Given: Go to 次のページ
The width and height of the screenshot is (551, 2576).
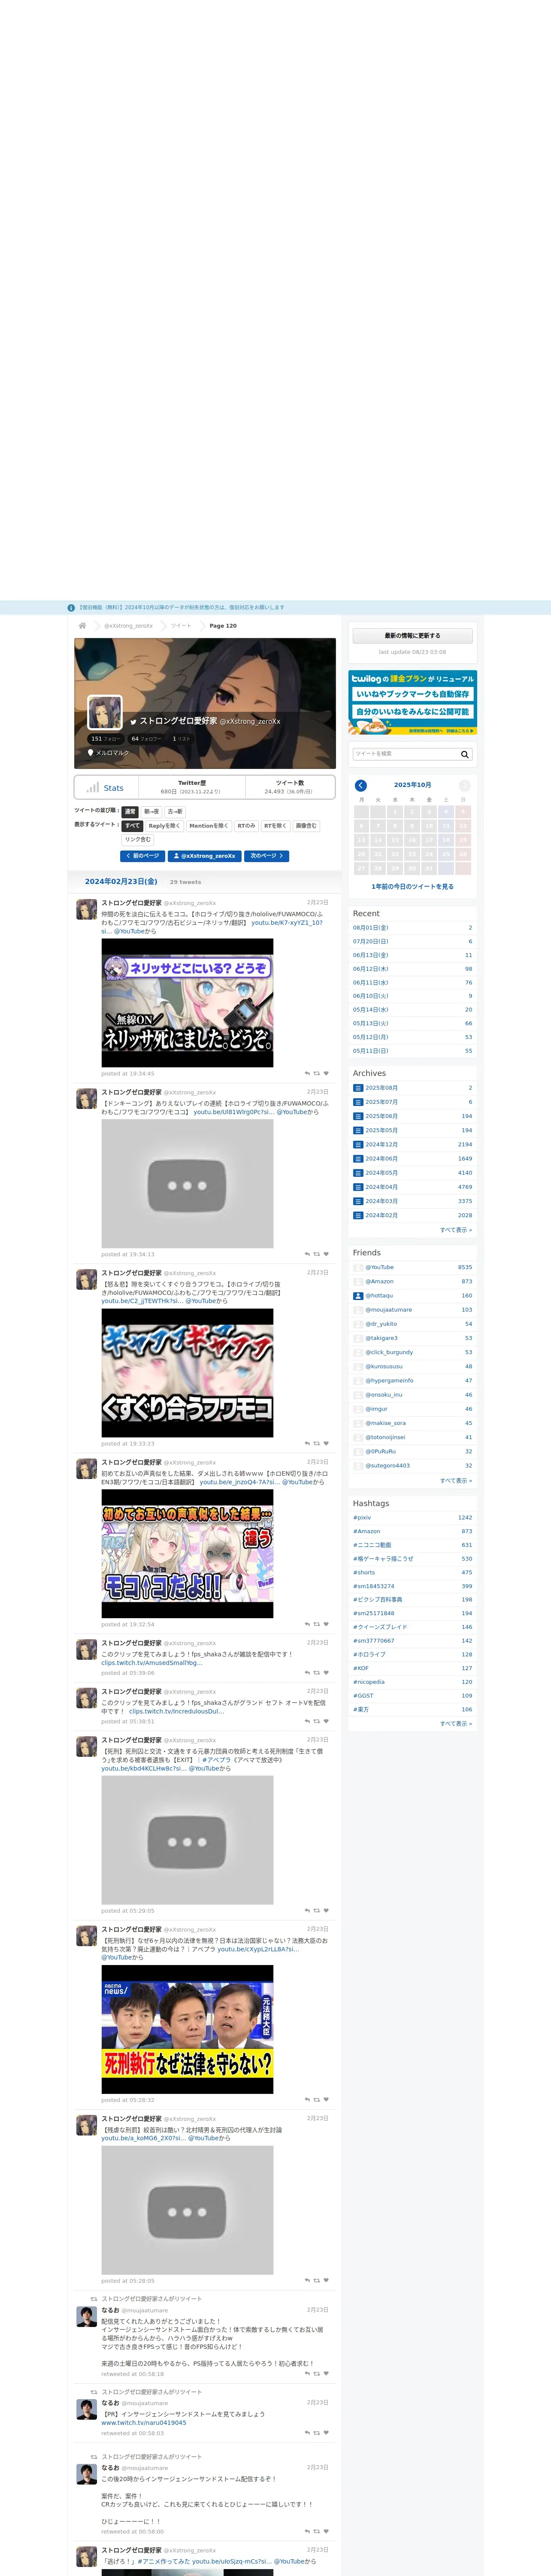Looking at the screenshot, I should point(266,856).
